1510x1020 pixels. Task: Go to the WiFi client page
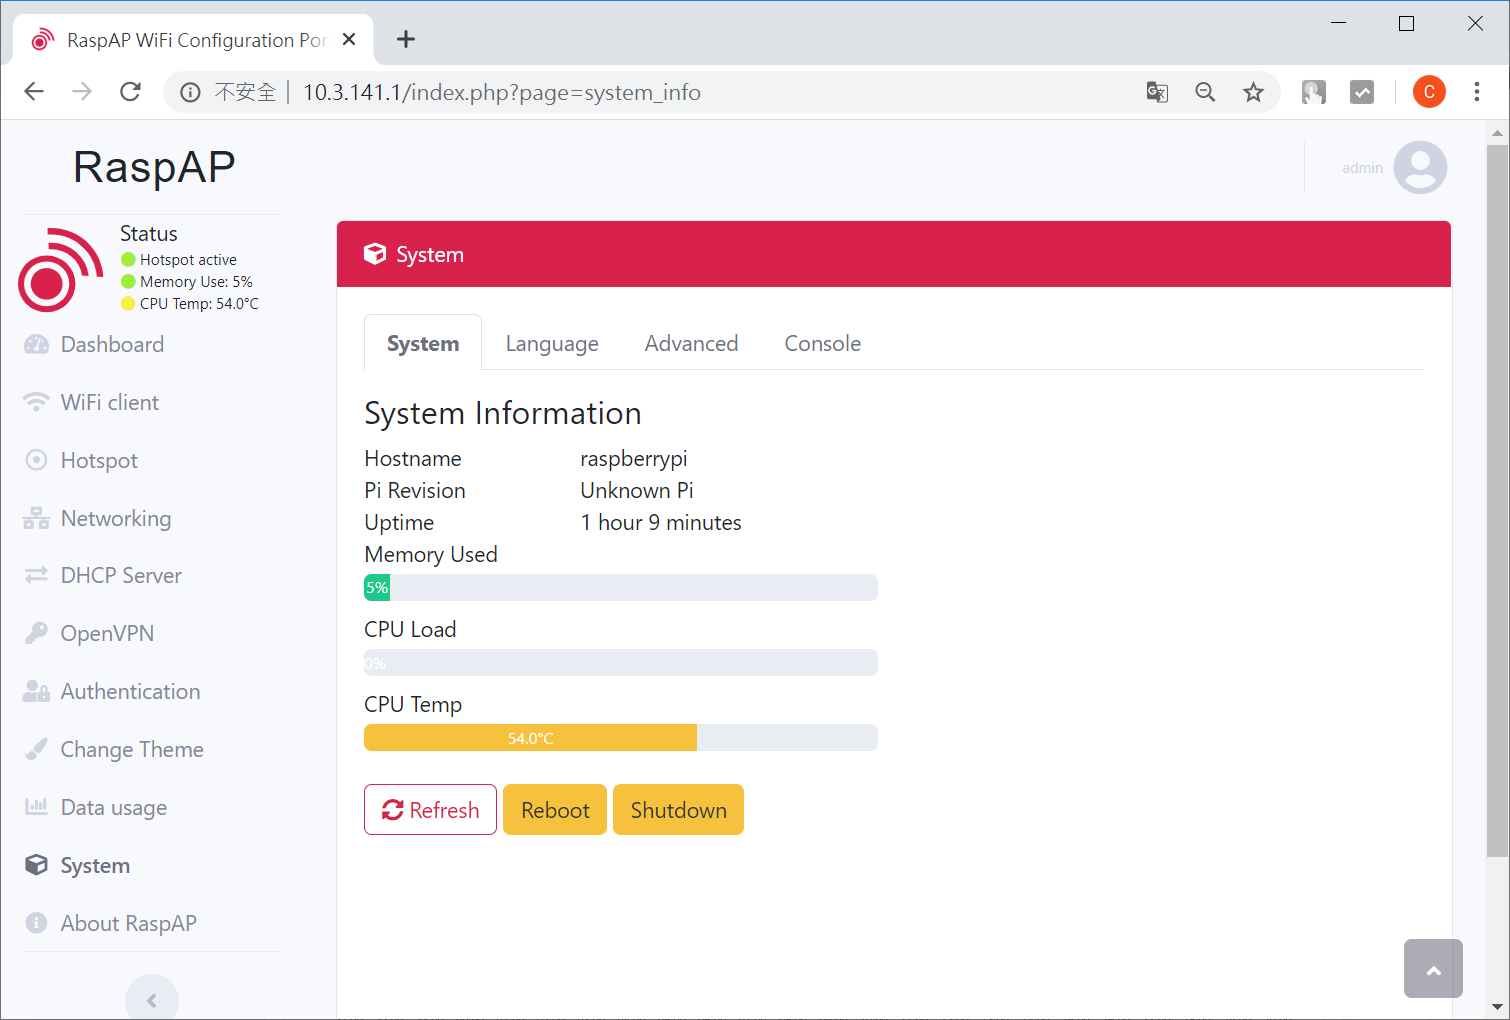[110, 402]
